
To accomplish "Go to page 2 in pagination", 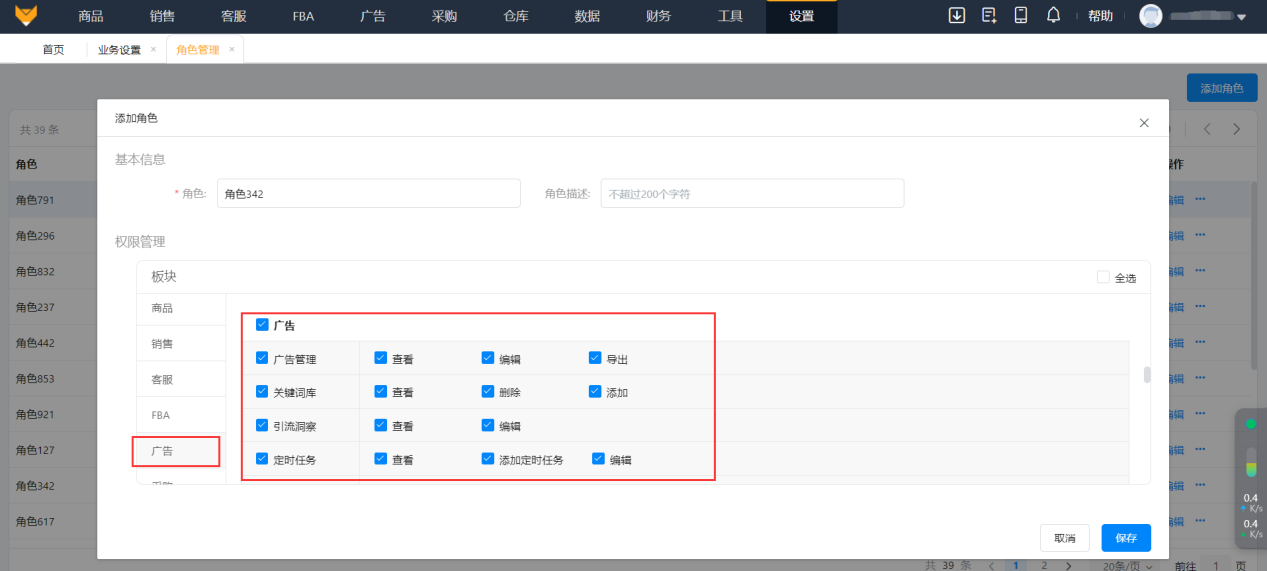I will [1044, 565].
